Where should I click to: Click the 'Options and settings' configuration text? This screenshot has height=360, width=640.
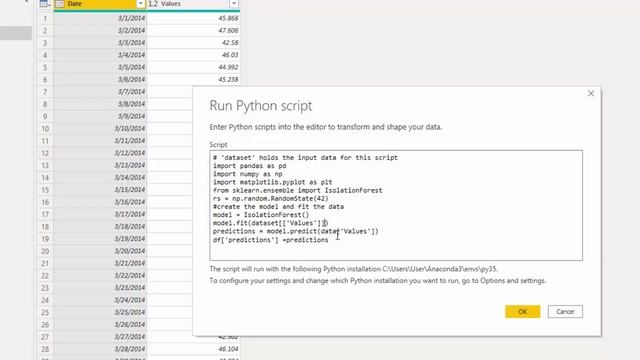coord(513,281)
